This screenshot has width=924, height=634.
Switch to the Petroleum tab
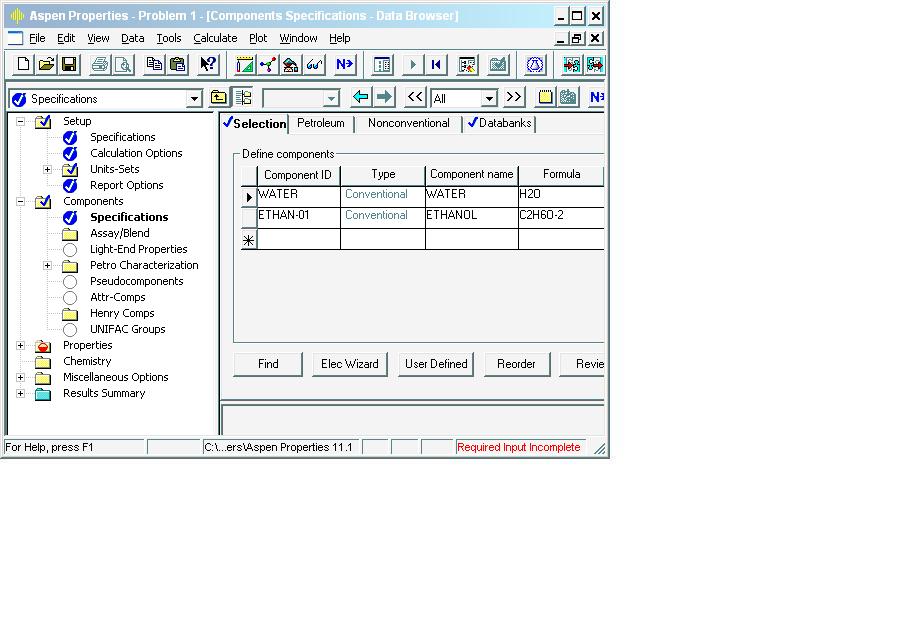point(321,123)
